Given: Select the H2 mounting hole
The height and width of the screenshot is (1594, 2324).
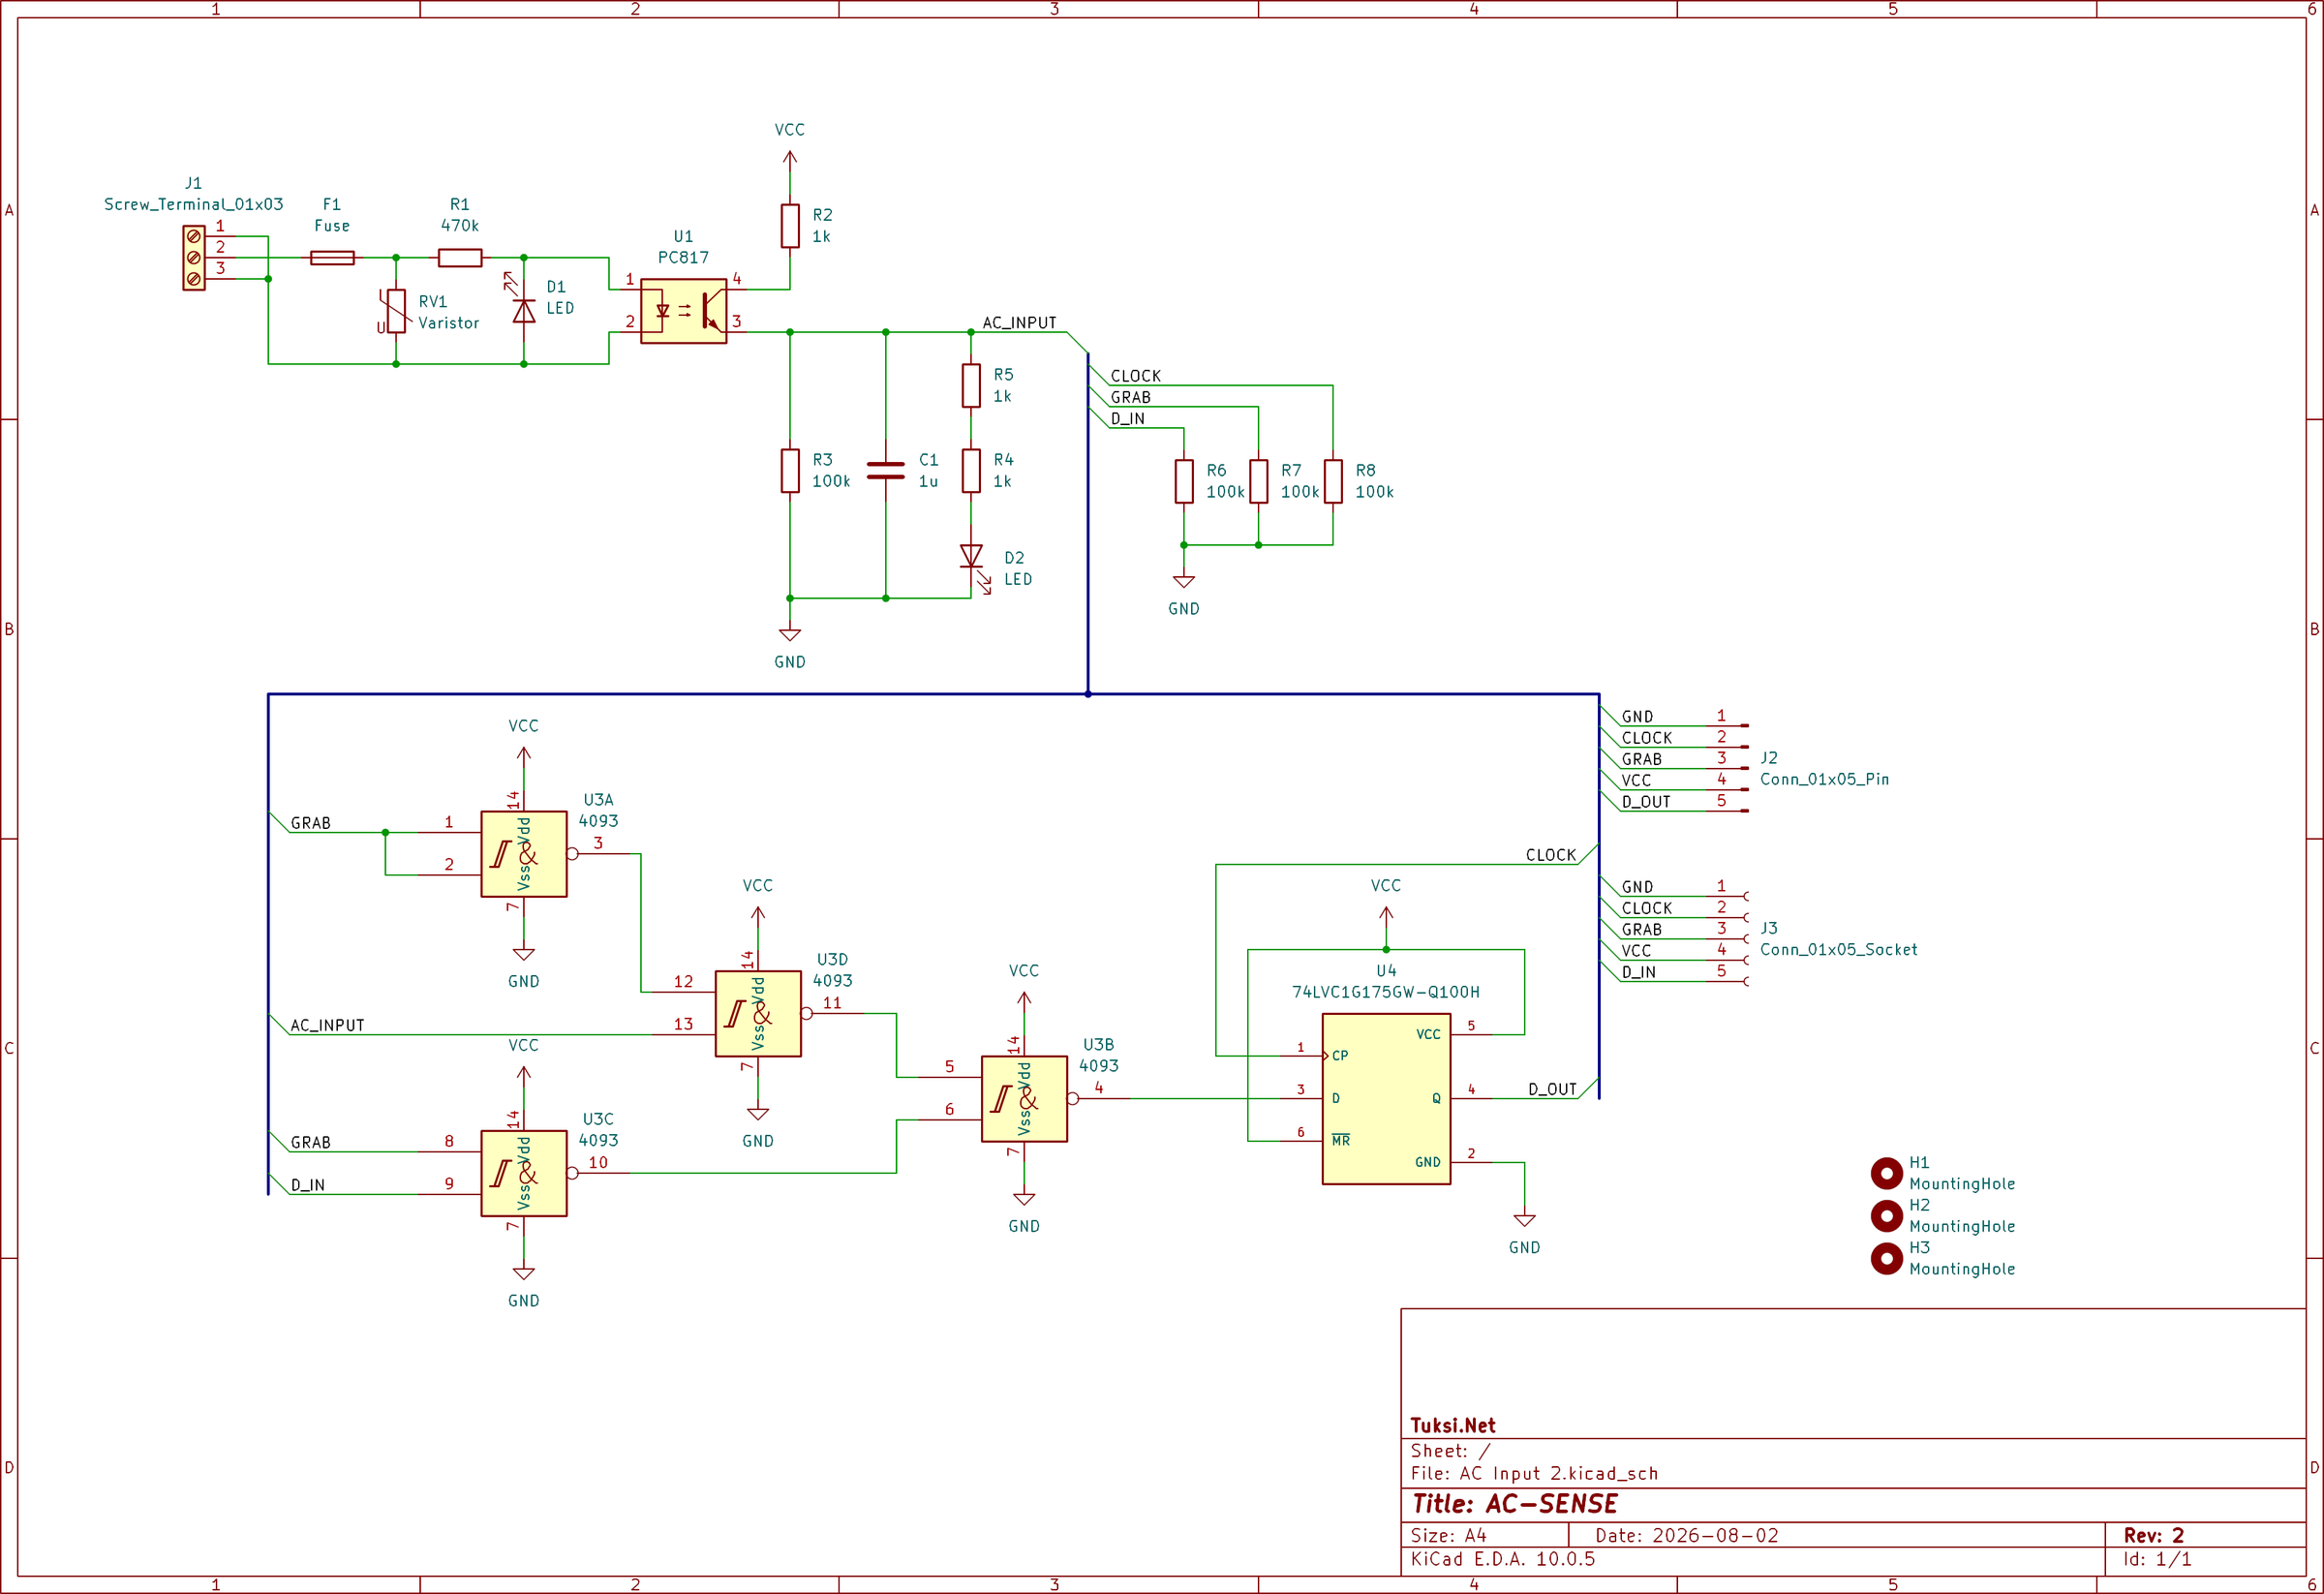Looking at the screenshot, I should tap(1887, 1216).
